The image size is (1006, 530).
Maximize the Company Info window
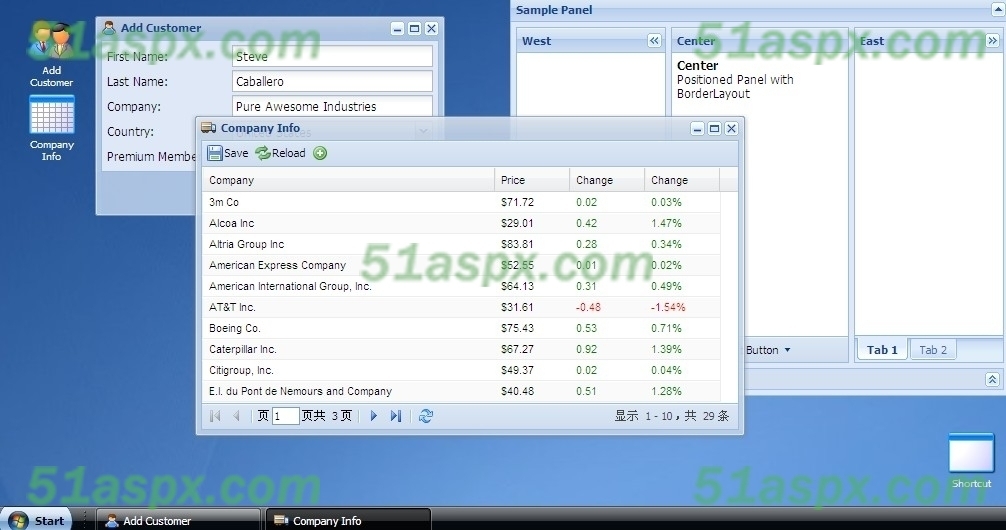[x=714, y=129]
